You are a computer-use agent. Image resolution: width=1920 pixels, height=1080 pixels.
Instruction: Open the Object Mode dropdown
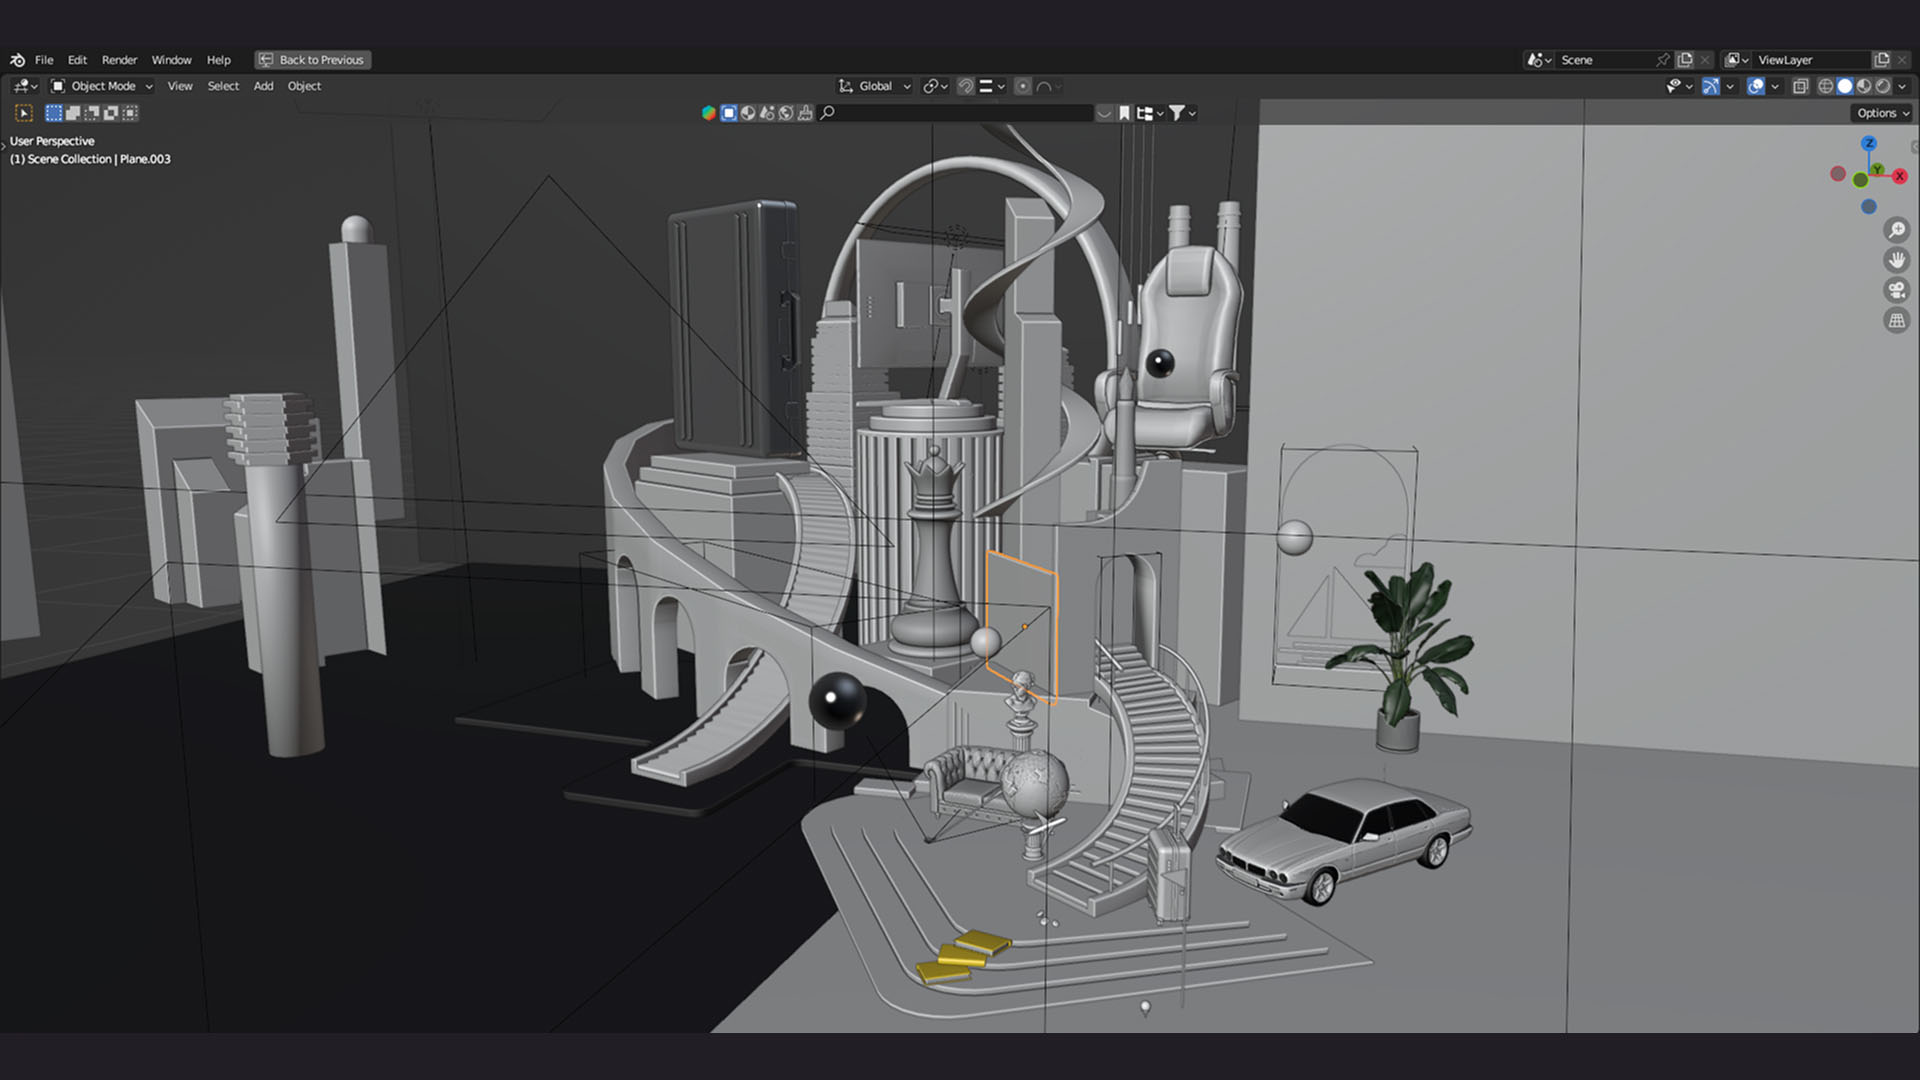(102, 86)
